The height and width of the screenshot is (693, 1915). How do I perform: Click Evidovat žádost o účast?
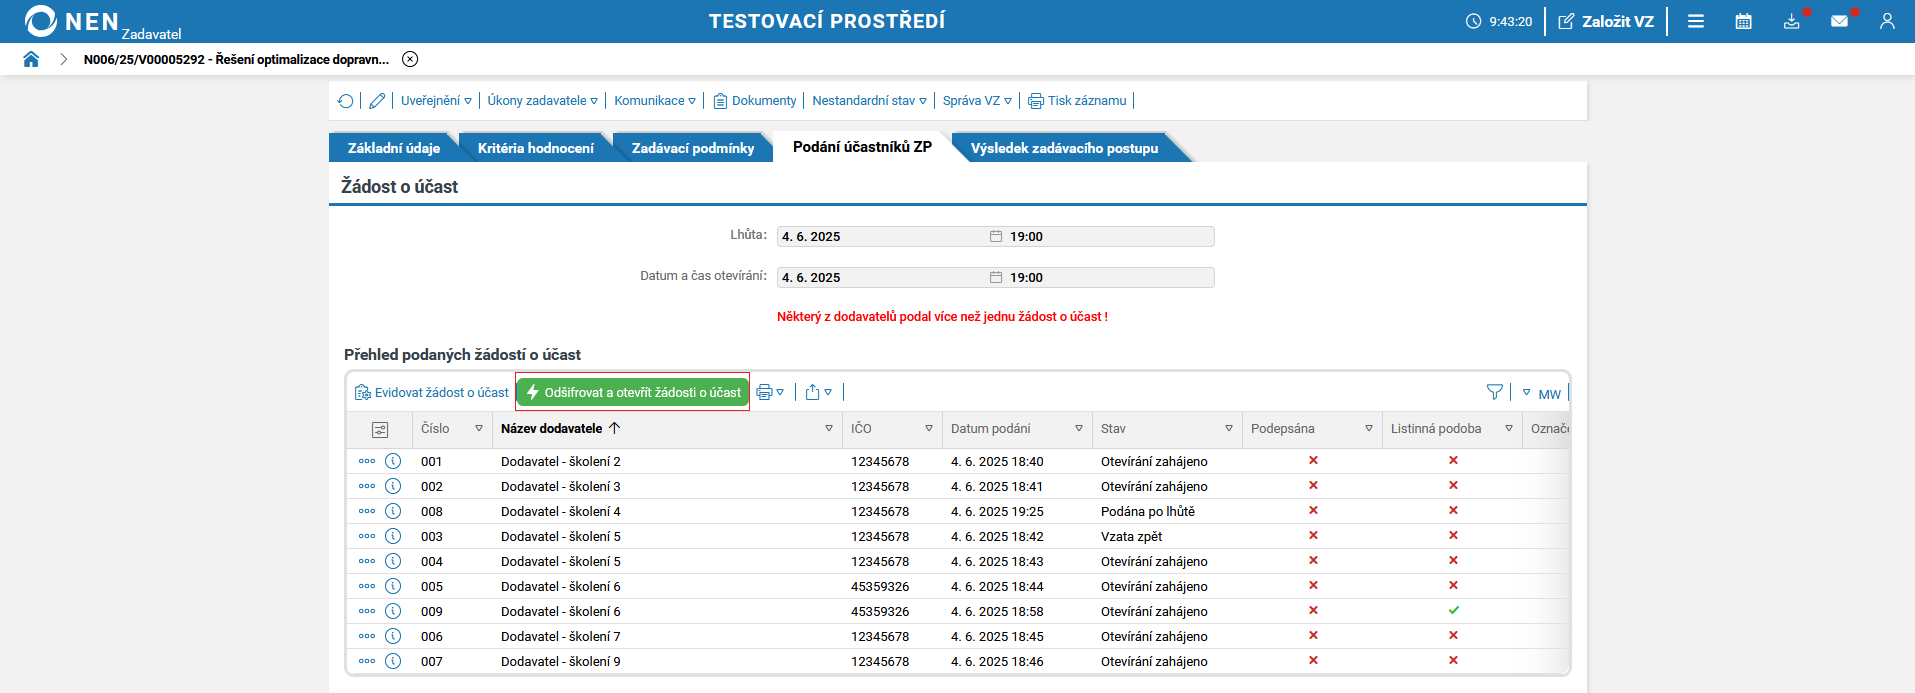[432, 393]
